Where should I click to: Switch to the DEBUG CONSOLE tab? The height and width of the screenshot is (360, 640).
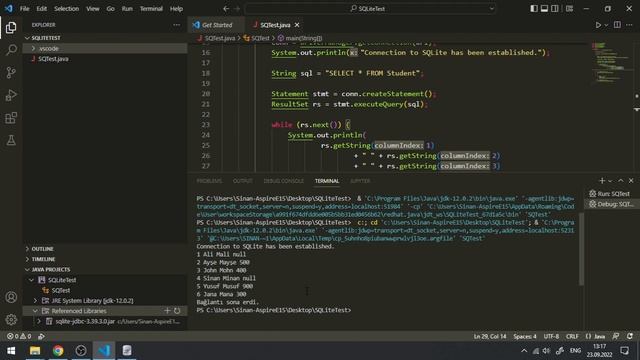(284, 181)
